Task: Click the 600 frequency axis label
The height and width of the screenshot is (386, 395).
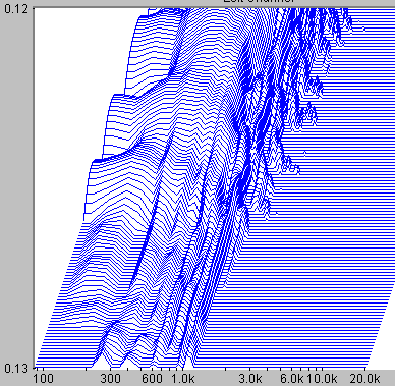Action: (x=152, y=379)
